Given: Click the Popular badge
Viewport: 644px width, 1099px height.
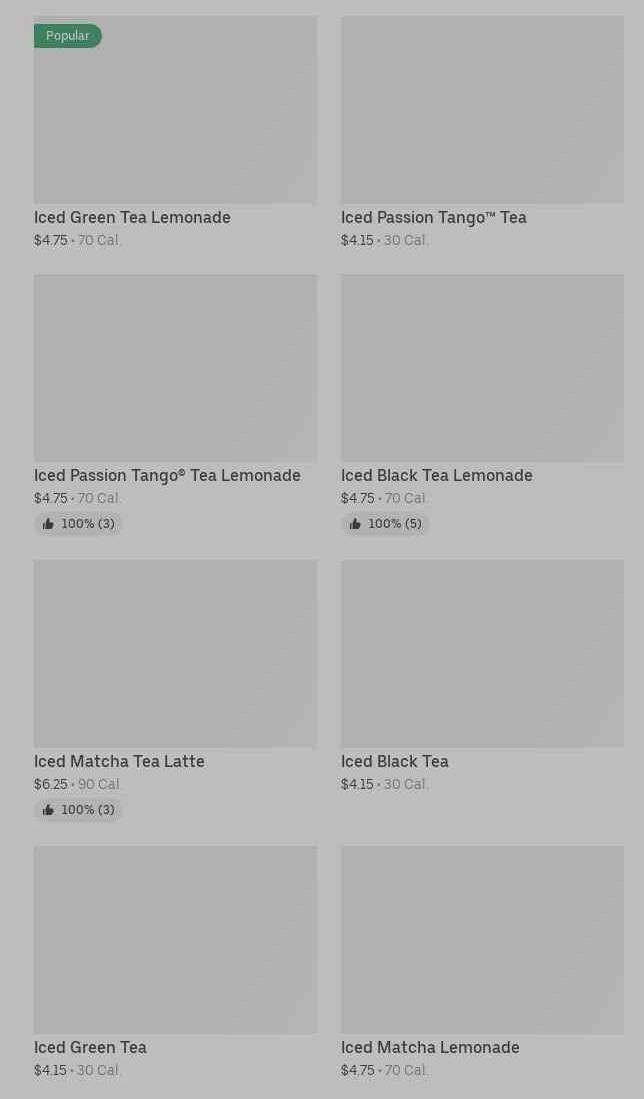Looking at the screenshot, I should (68, 36).
